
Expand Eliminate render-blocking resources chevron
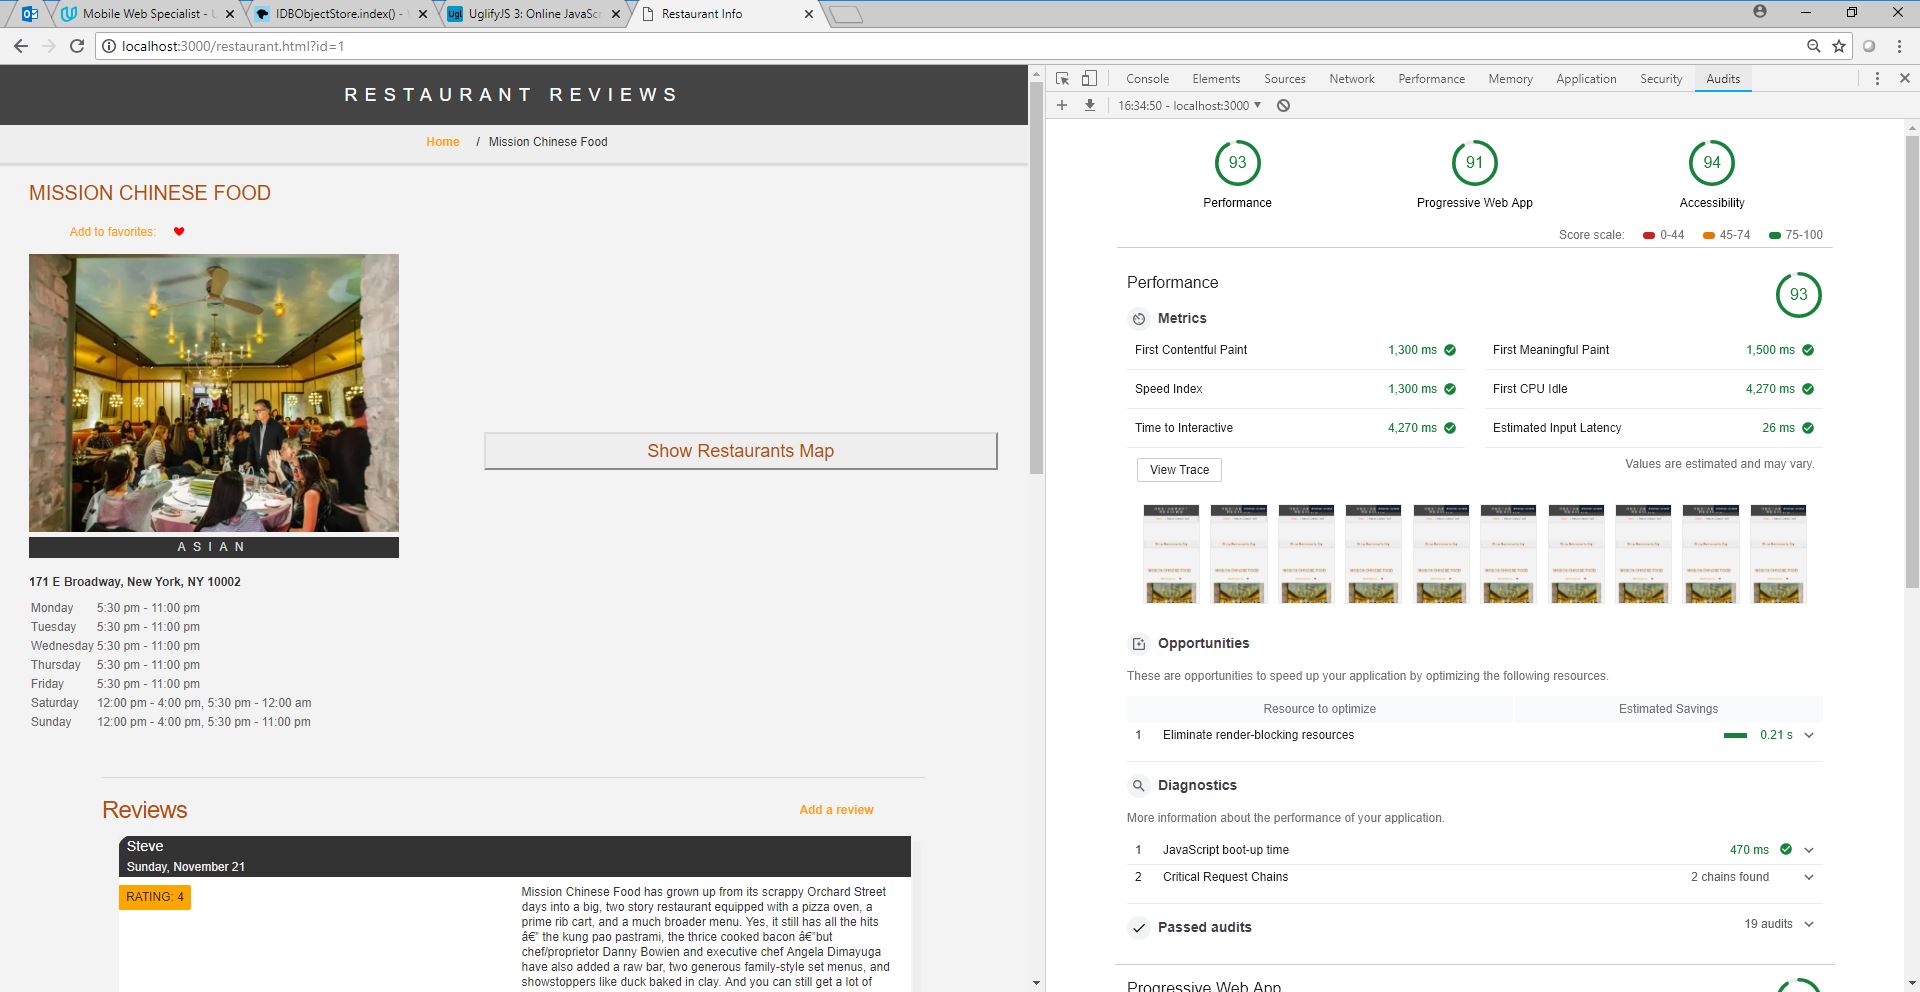tap(1809, 735)
